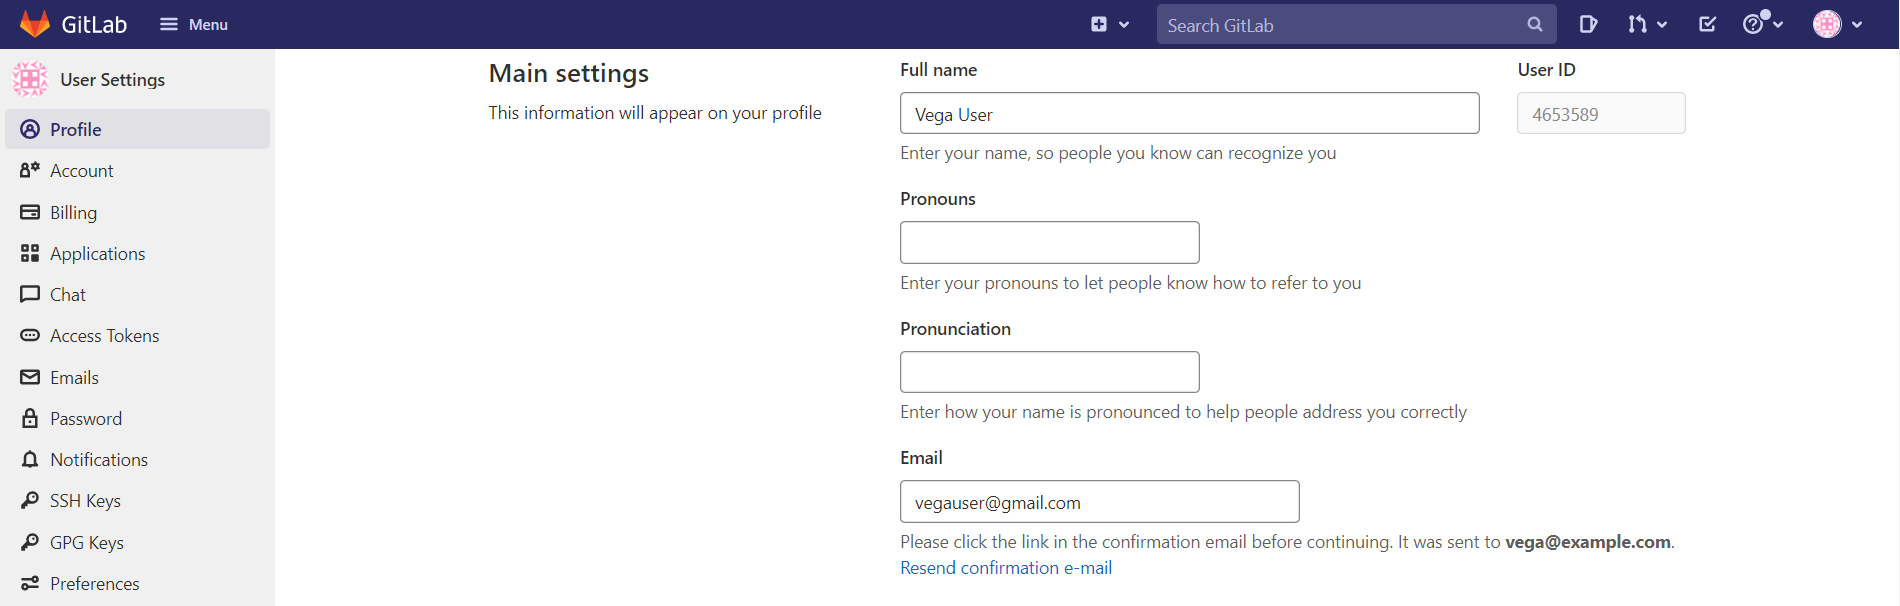1900x606 pixels.
Task: Open Access Tokens settings
Action: pyautogui.click(x=105, y=335)
